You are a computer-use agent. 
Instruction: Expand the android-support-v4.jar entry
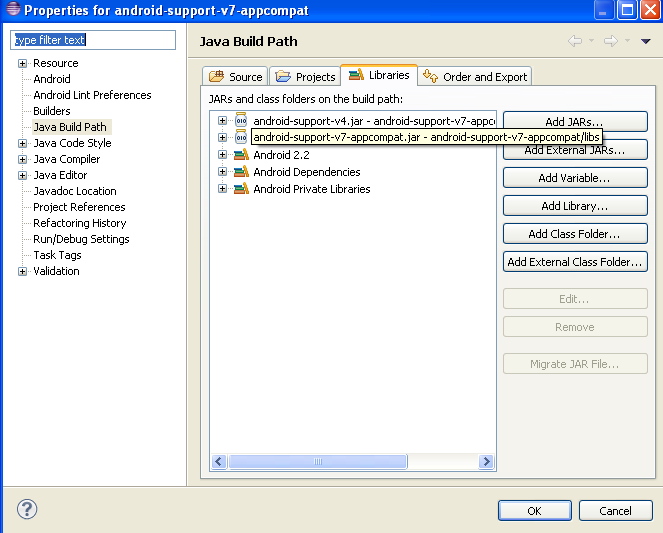[x=222, y=120]
